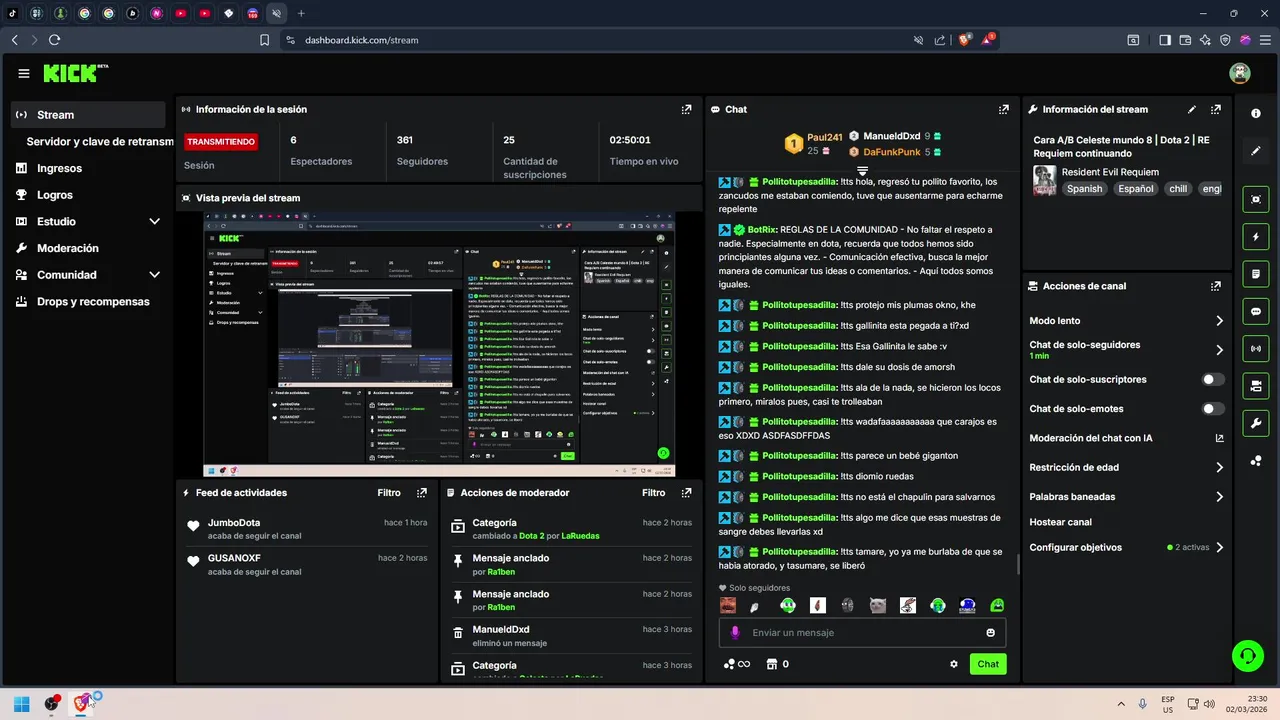Pop out the Chat panel
The width and height of the screenshot is (1280, 720).
pos(1004,109)
